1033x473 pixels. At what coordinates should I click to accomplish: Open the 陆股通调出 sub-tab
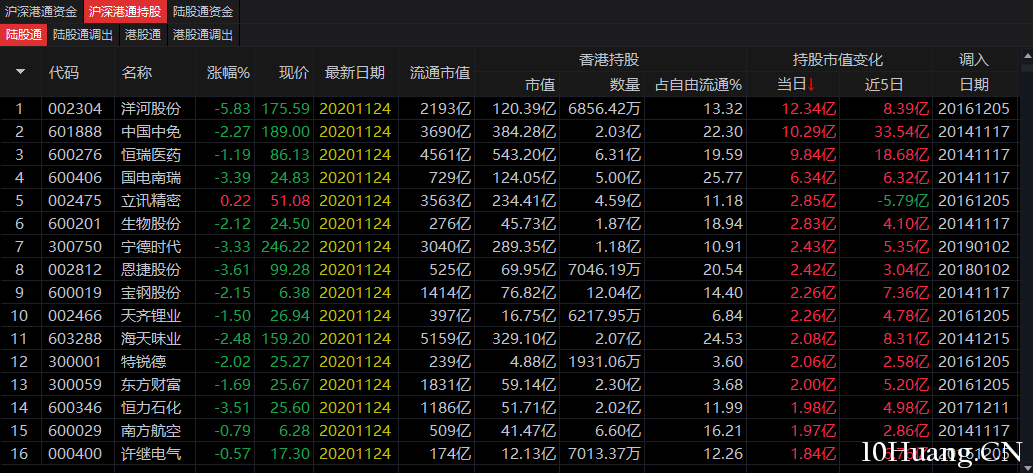pyautogui.click(x=83, y=35)
